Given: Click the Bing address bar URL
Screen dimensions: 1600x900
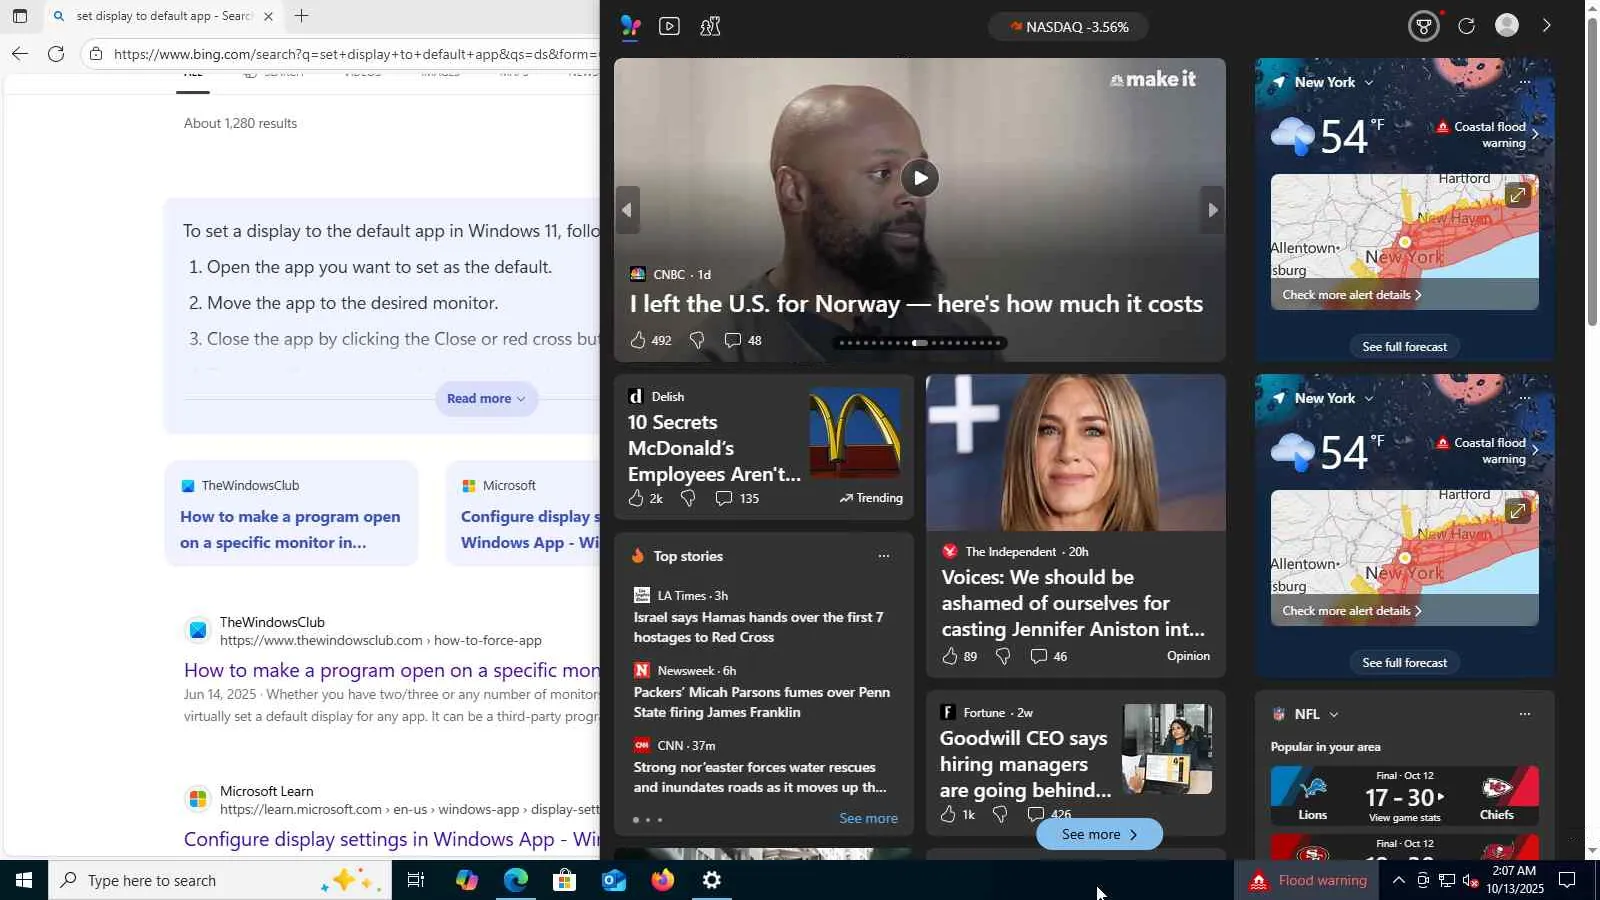Looking at the screenshot, I should [x=355, y=54].
